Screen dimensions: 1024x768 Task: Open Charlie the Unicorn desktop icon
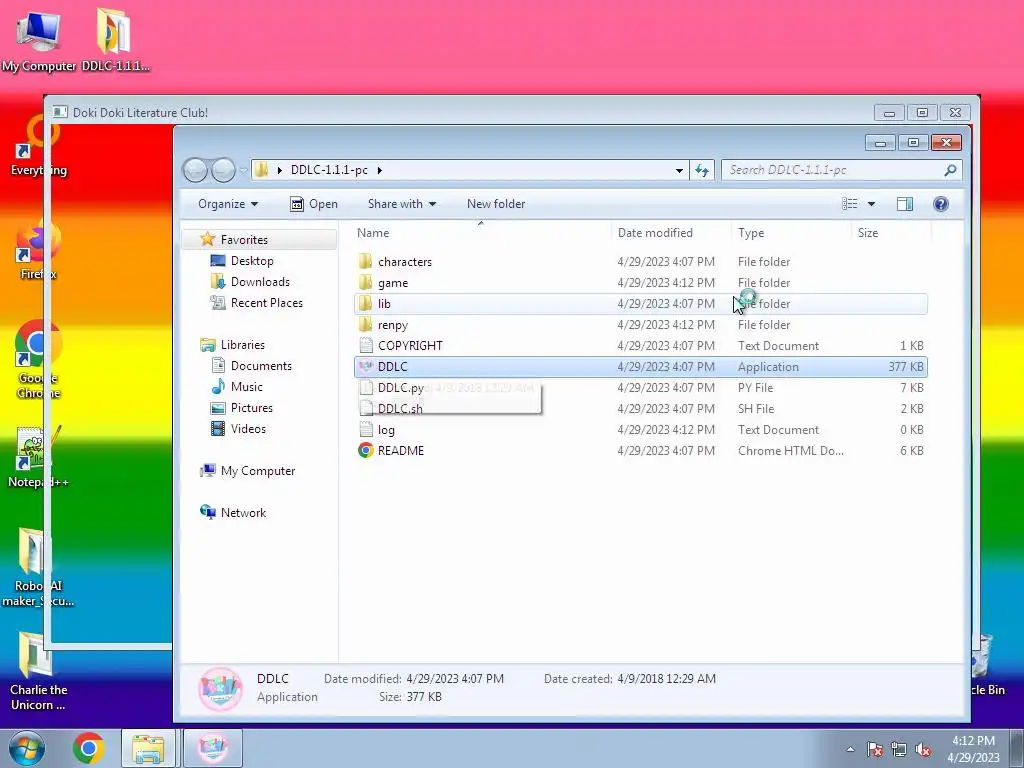[x=38, y=671]
